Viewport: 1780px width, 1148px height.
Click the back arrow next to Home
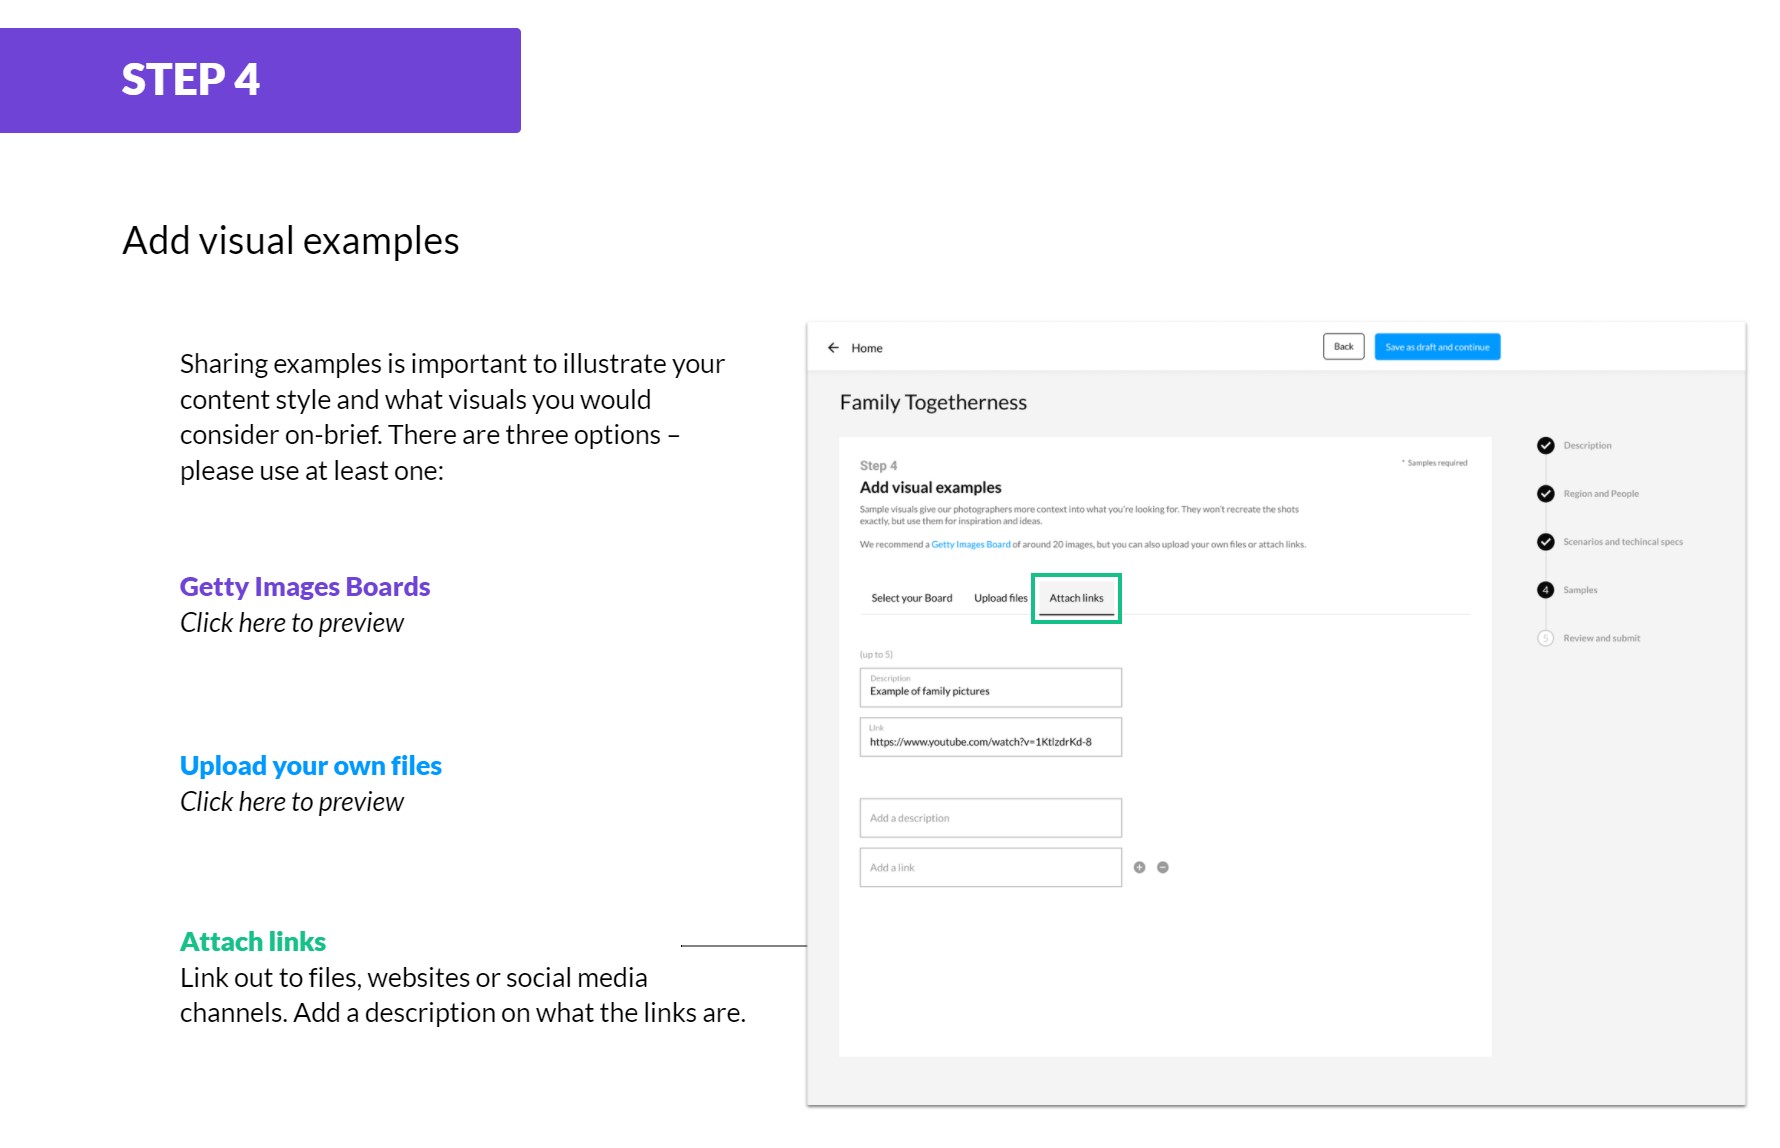pos(833,348)
